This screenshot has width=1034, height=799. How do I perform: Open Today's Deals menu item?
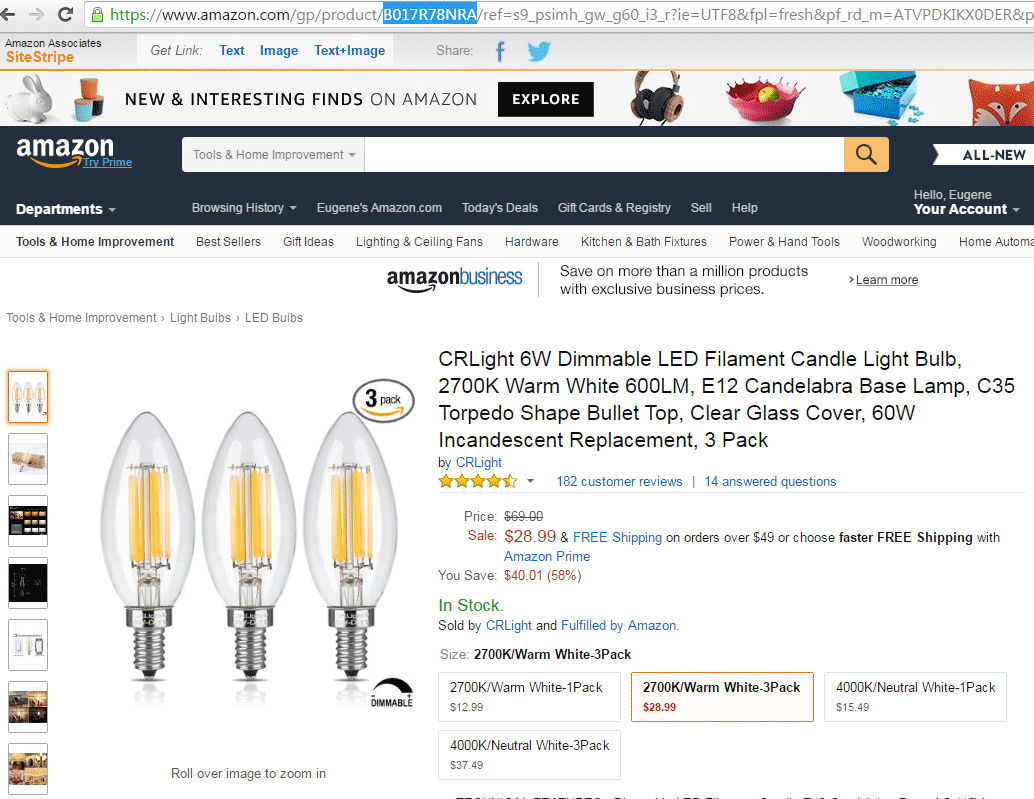point(499,208)
